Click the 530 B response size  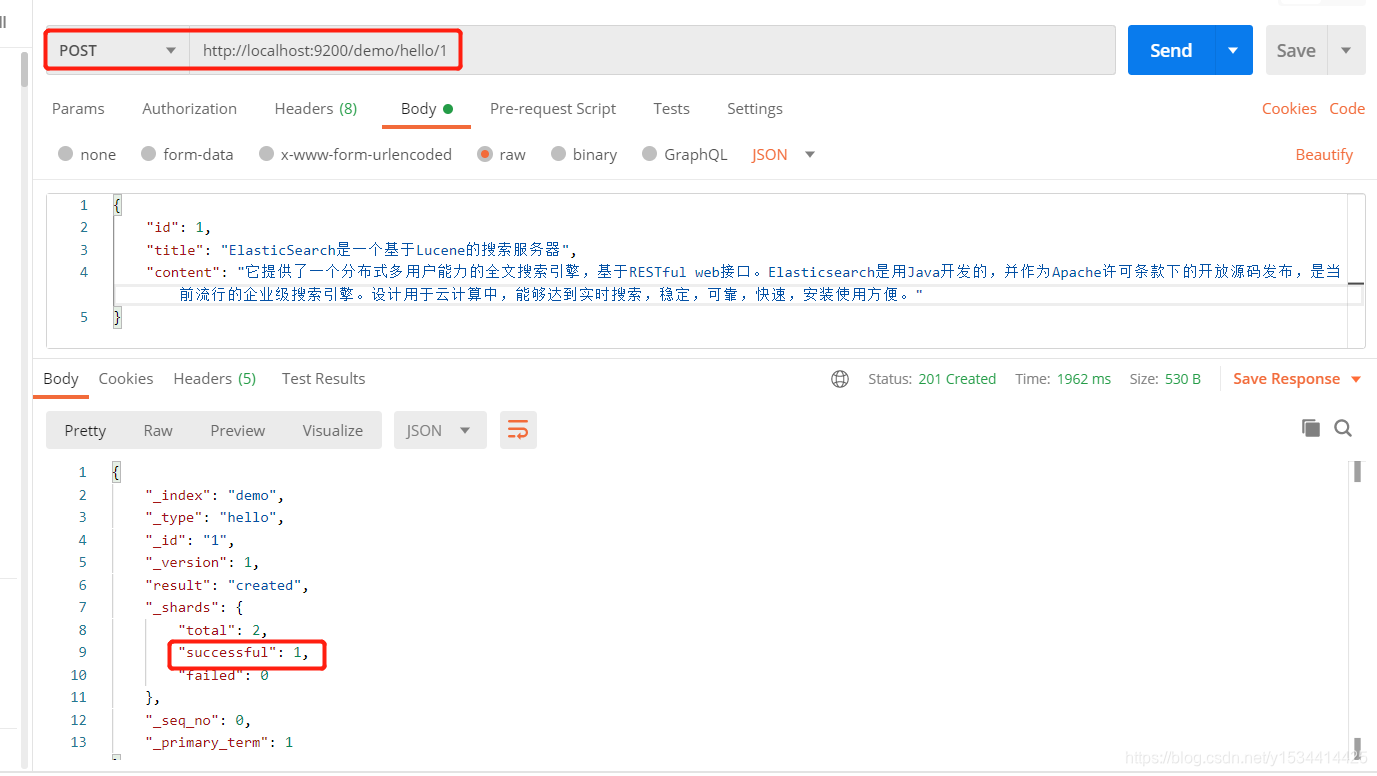[1183, 379]
